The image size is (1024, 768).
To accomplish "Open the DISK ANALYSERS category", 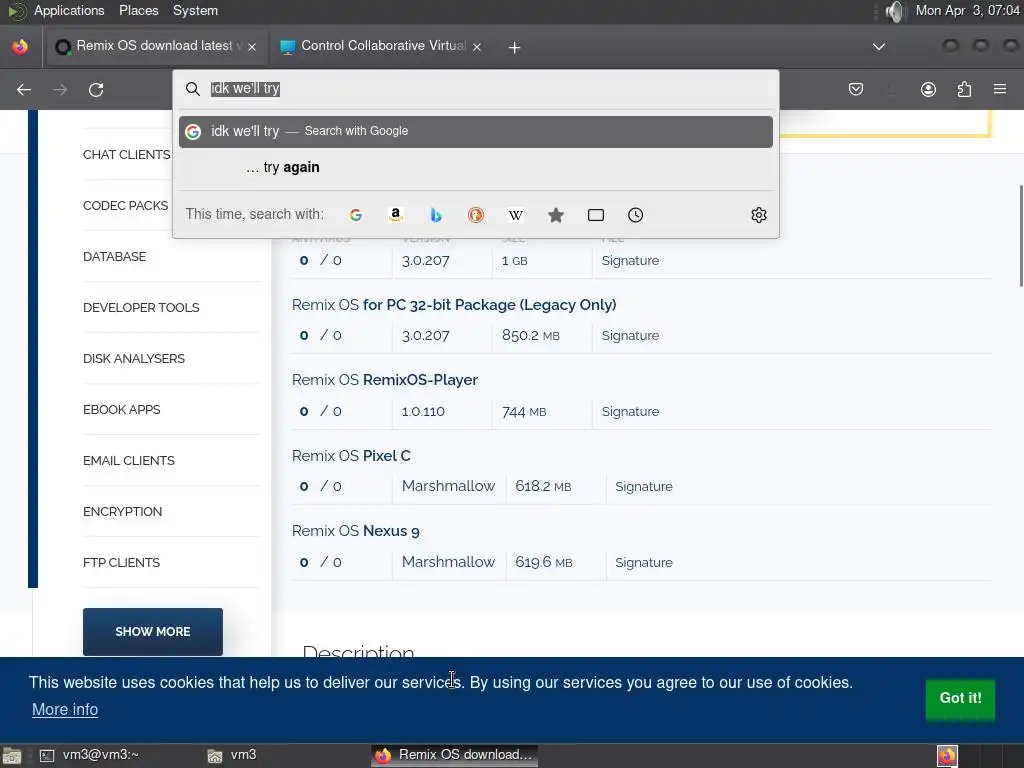I will tap(134, 359).
